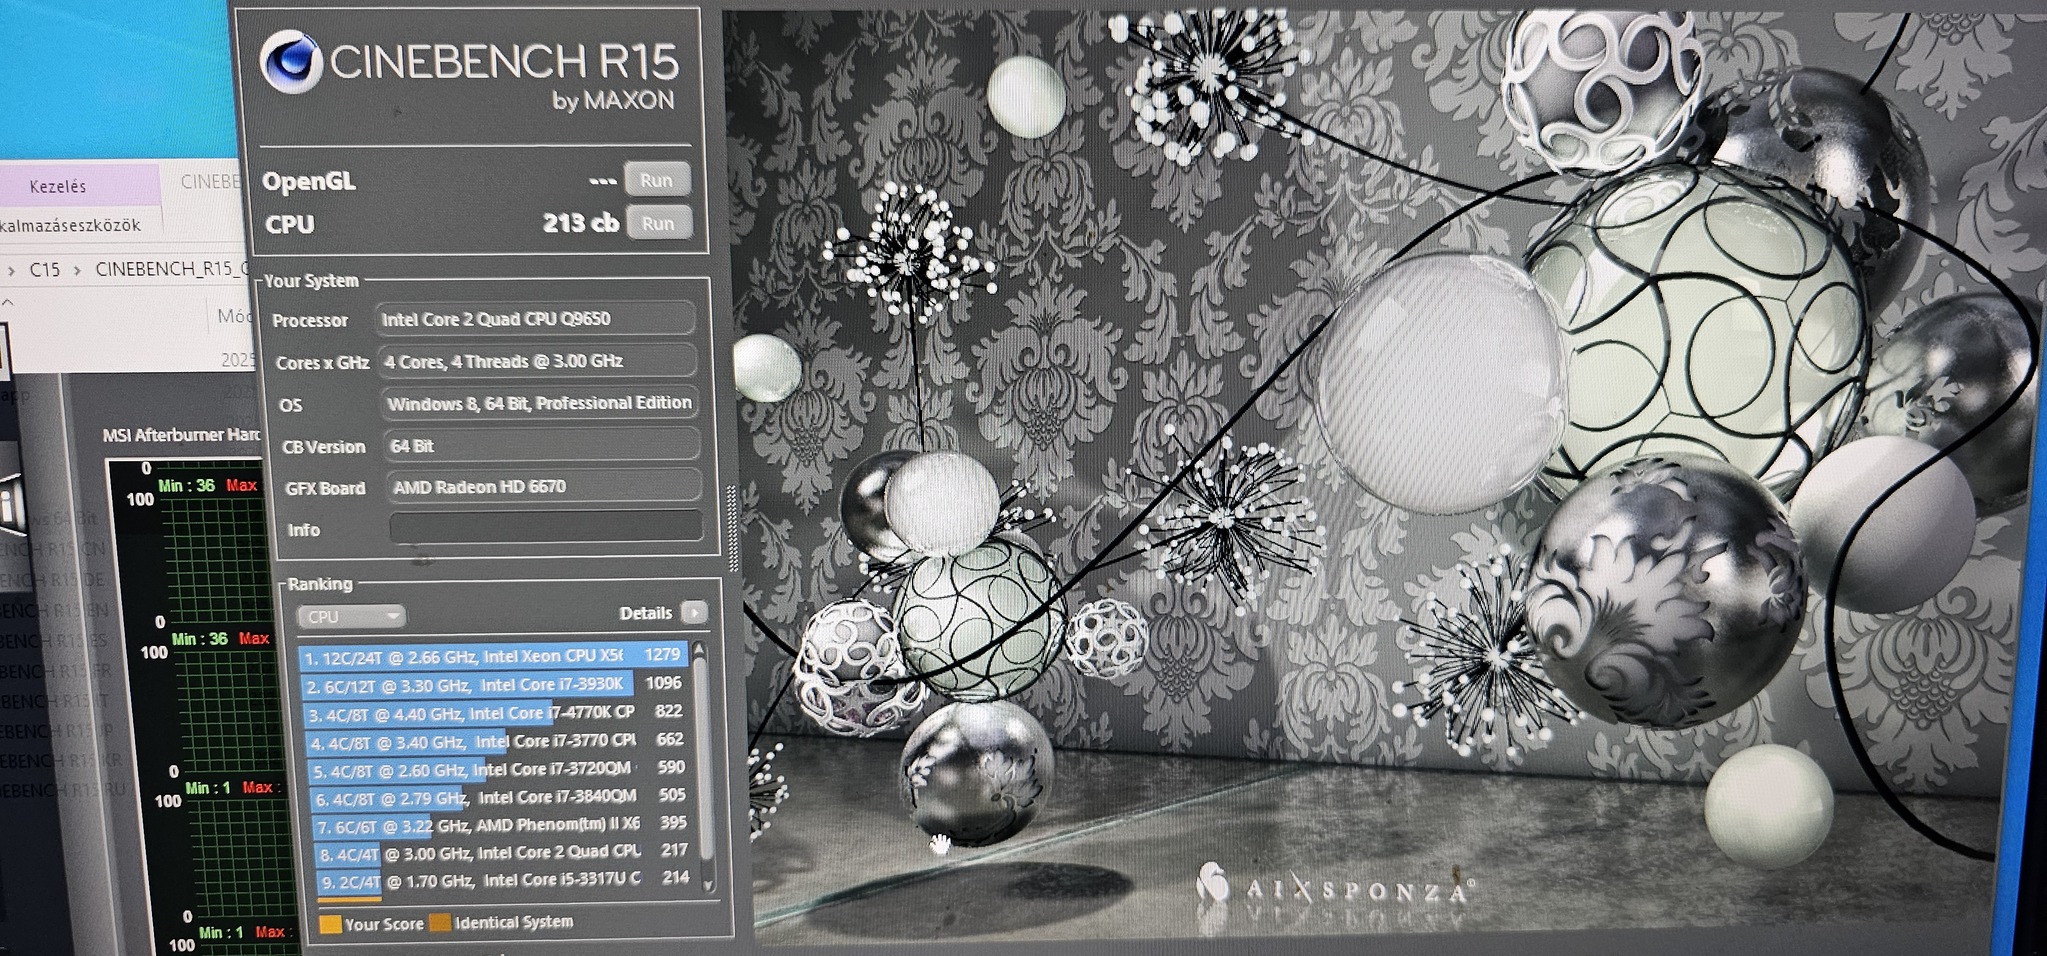The width and height of the screenshot is (2047, 956).
Task: Run the OpenGL benchmark
Action: click(657, 180)
